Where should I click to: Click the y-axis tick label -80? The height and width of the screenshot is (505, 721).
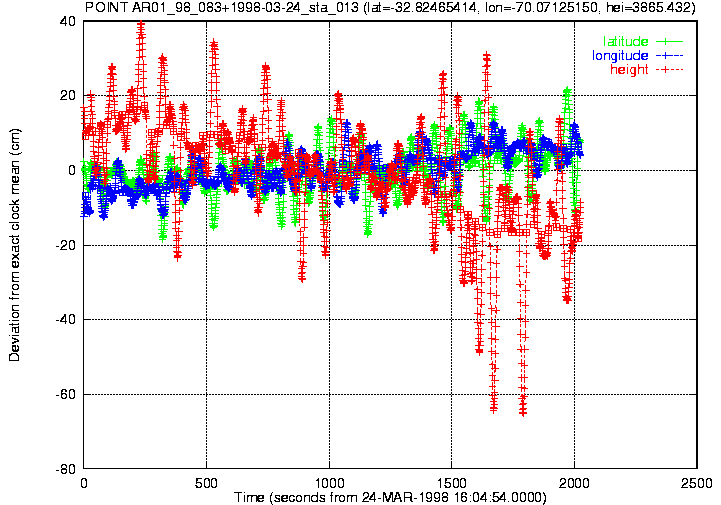[x=65, y=469]
